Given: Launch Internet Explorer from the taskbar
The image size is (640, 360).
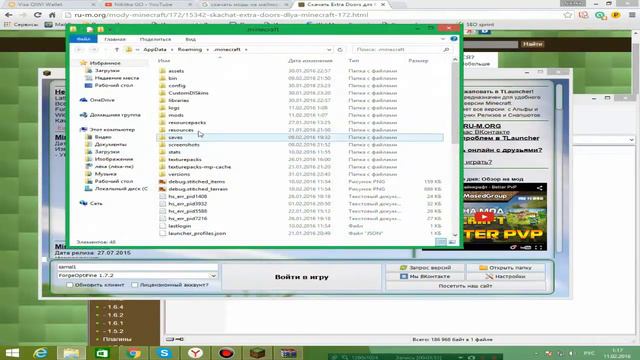Looking at the screenshot, I should 40,353.
